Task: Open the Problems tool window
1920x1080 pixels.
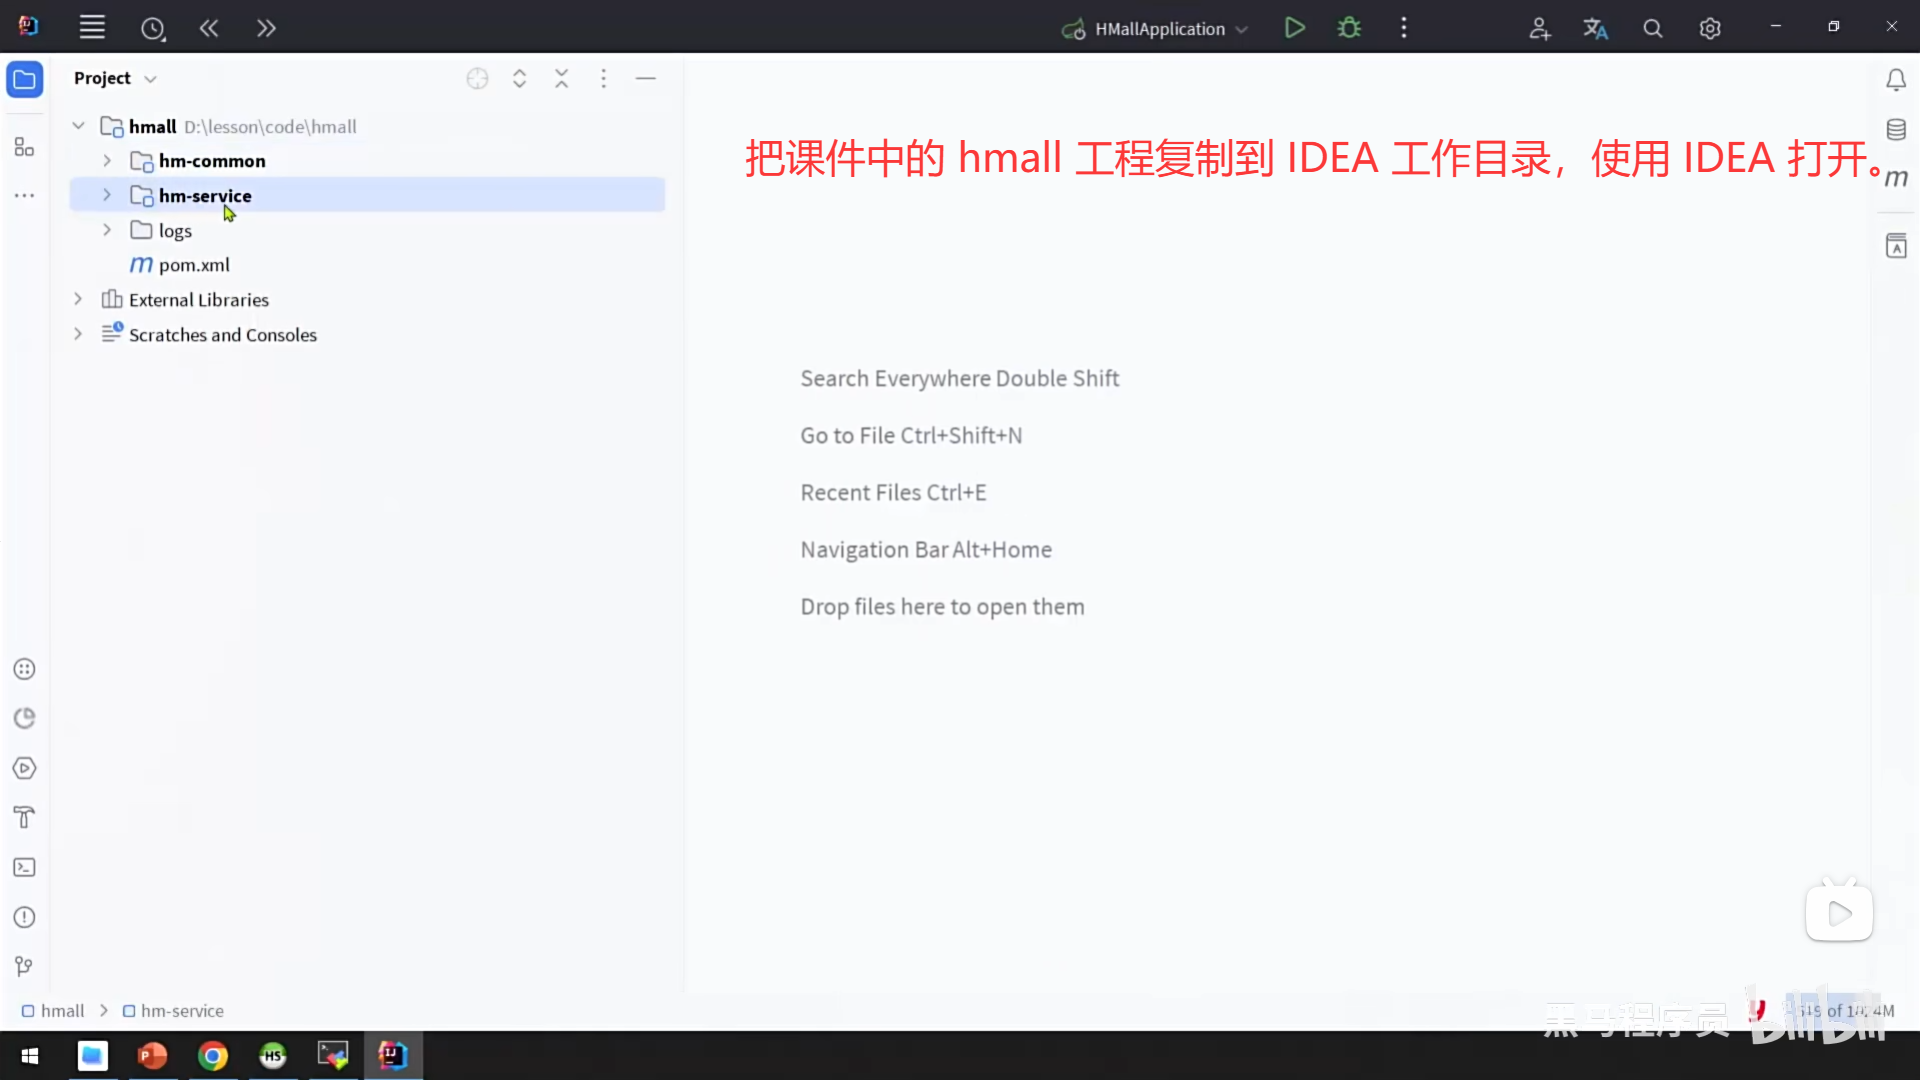Action: 24,917
